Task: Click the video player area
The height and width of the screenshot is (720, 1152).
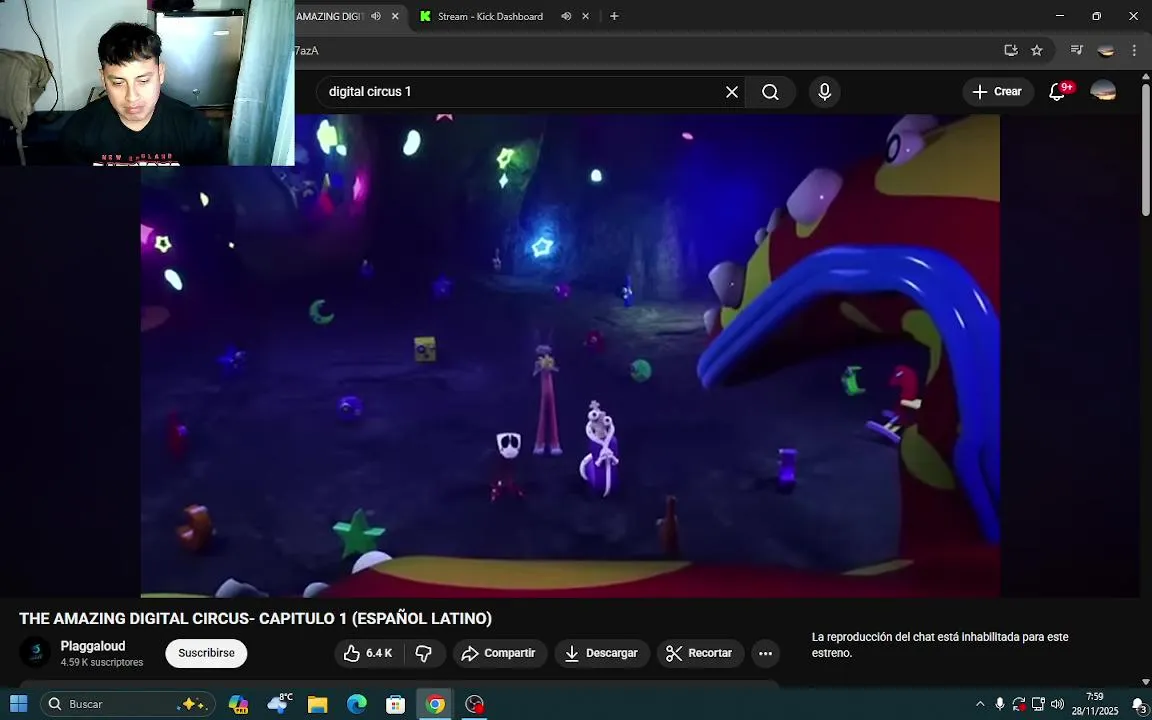Action: [570, 356]
